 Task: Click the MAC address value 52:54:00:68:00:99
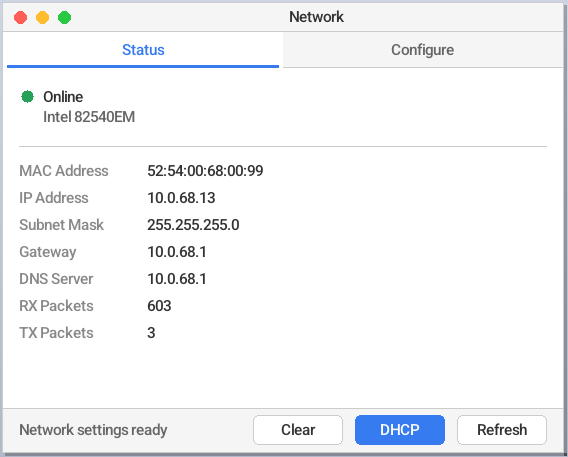tap(205, 171)
